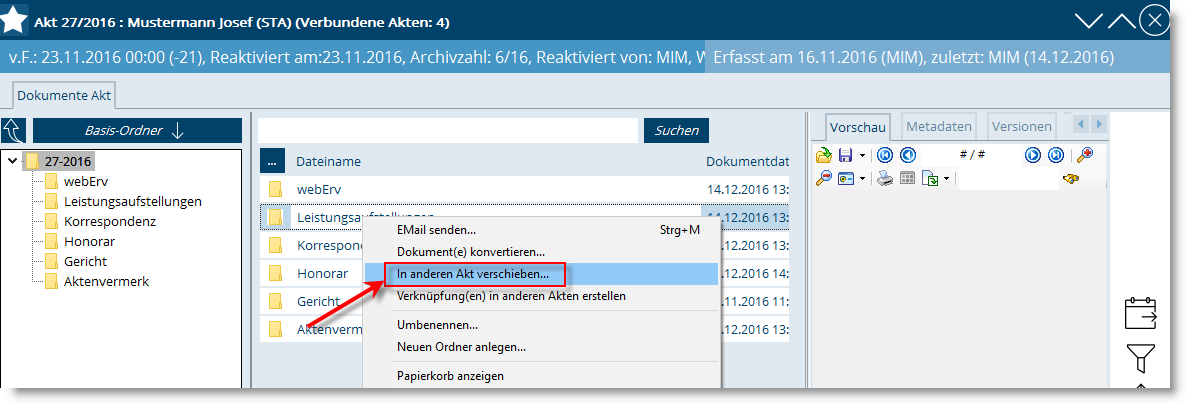Select Honorar folder in the tree
Viewport: 1186px width, 404px height.
(x=89, y=241)
